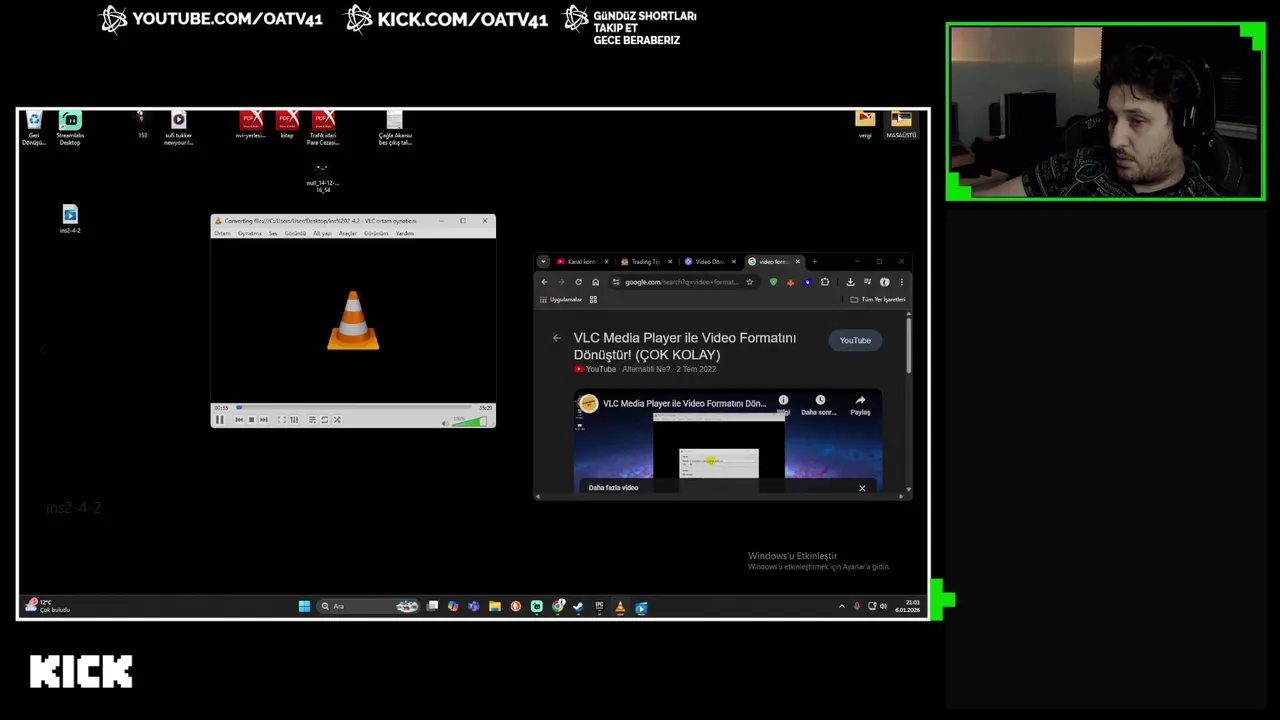Image resolution: width=1280 pixels, height=720 pixels.
Task: Go to Chrome home page
Action: [x=595, y=282]
